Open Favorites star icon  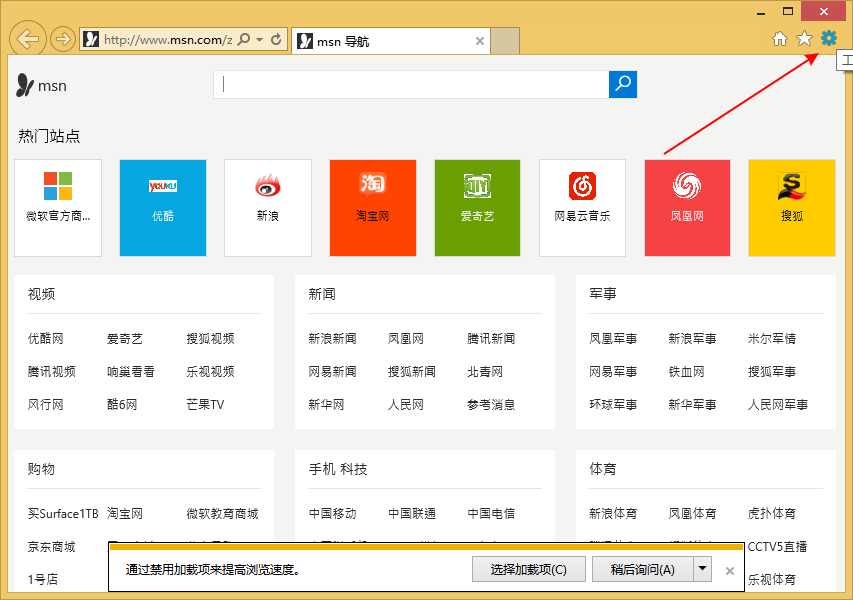tap(804, 39)
